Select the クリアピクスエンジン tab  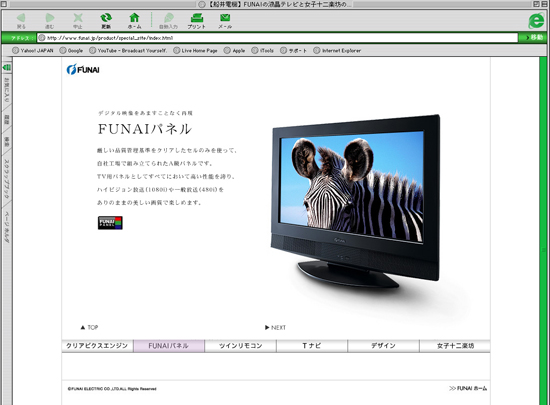click(97, 346)
